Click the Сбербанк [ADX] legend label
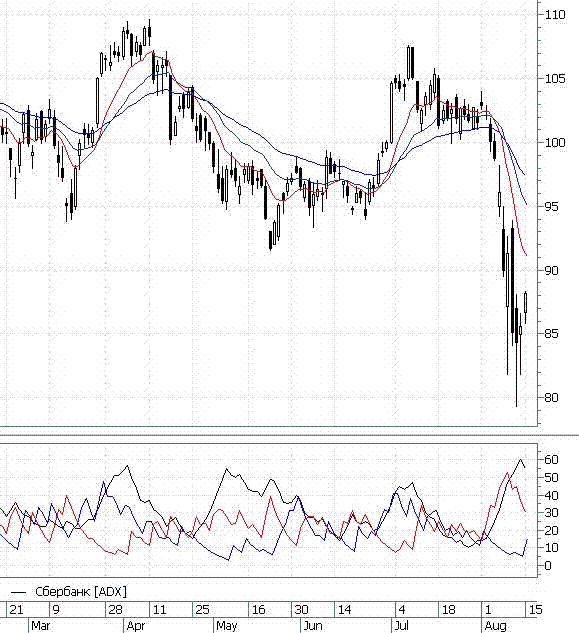The height and width of the screenshot is (633, 579). click(81, 592)
